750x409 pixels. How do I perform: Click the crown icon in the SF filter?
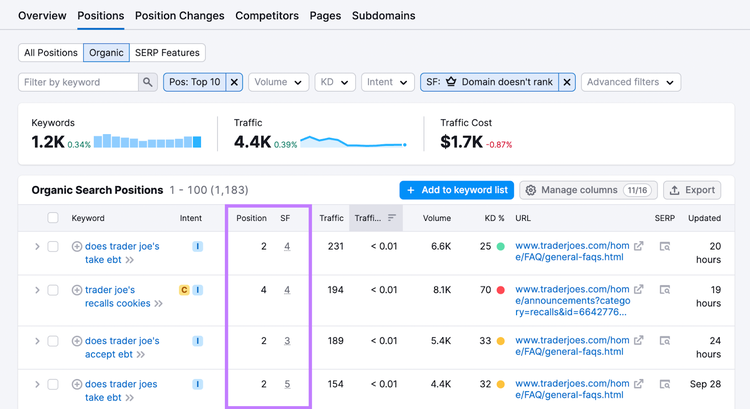451,82
